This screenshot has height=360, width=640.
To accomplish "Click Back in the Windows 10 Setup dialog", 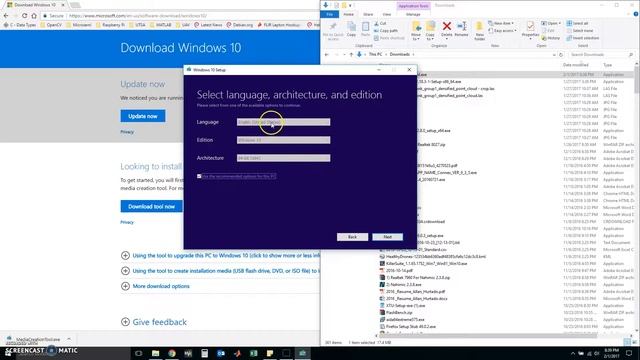I will click(352, 237).
